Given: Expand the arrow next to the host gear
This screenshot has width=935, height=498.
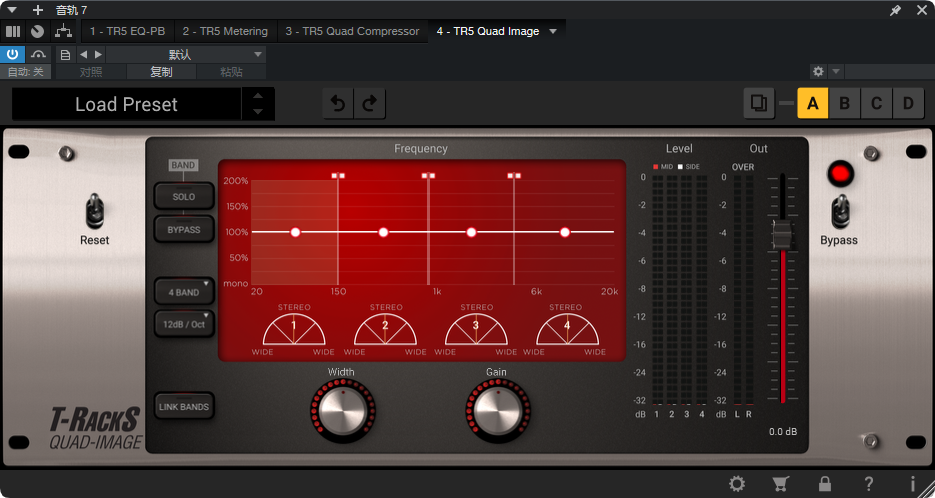Looking at the screenshot, I should pos(836,72).
